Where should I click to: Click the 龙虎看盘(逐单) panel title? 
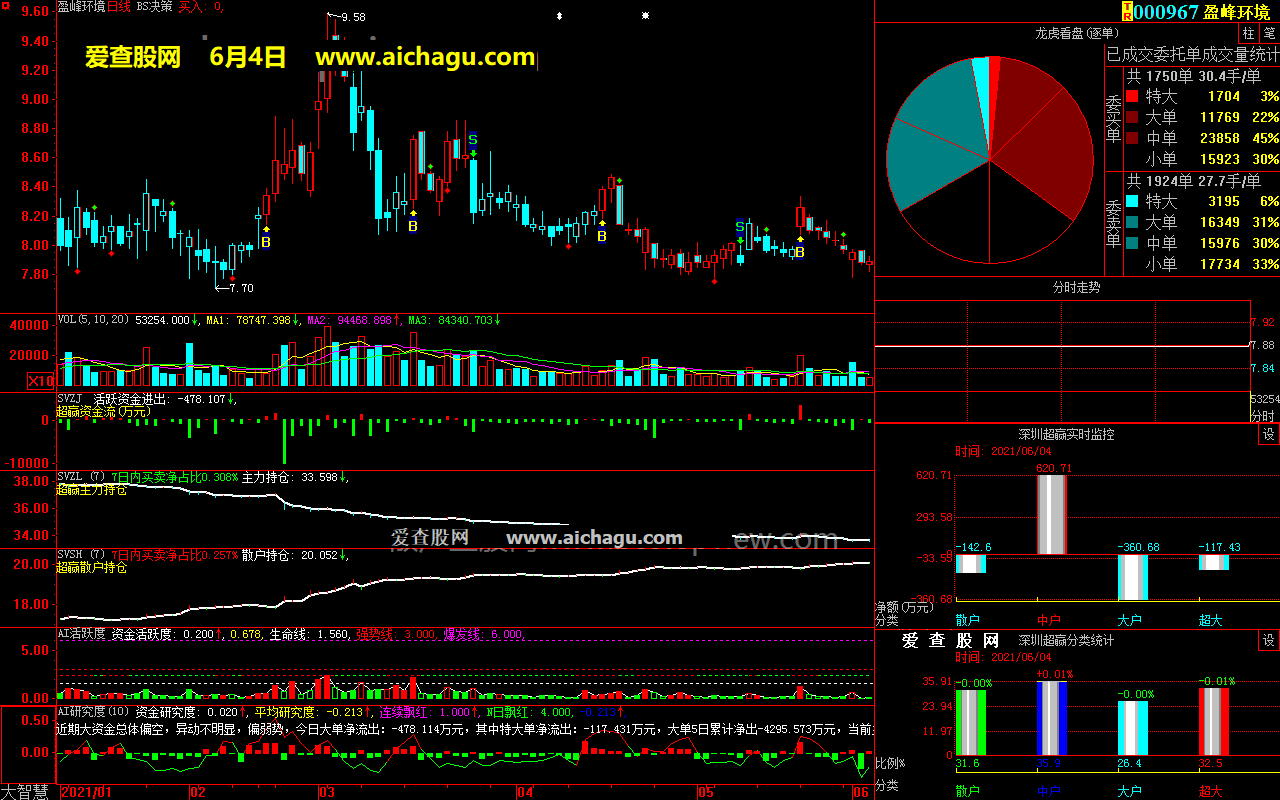click(1079, 33)
